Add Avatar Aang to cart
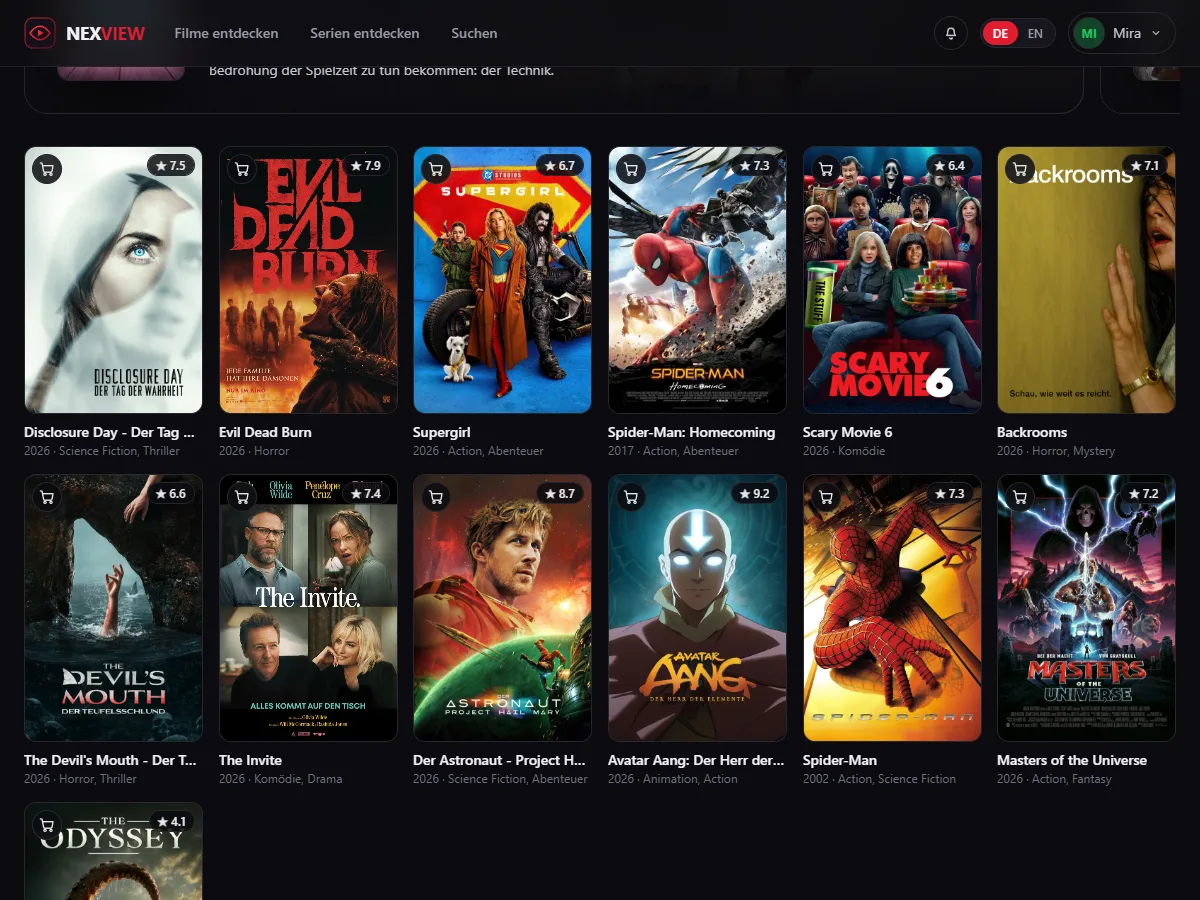Viewport: 1200px width, 900px height. coord(631,497)
